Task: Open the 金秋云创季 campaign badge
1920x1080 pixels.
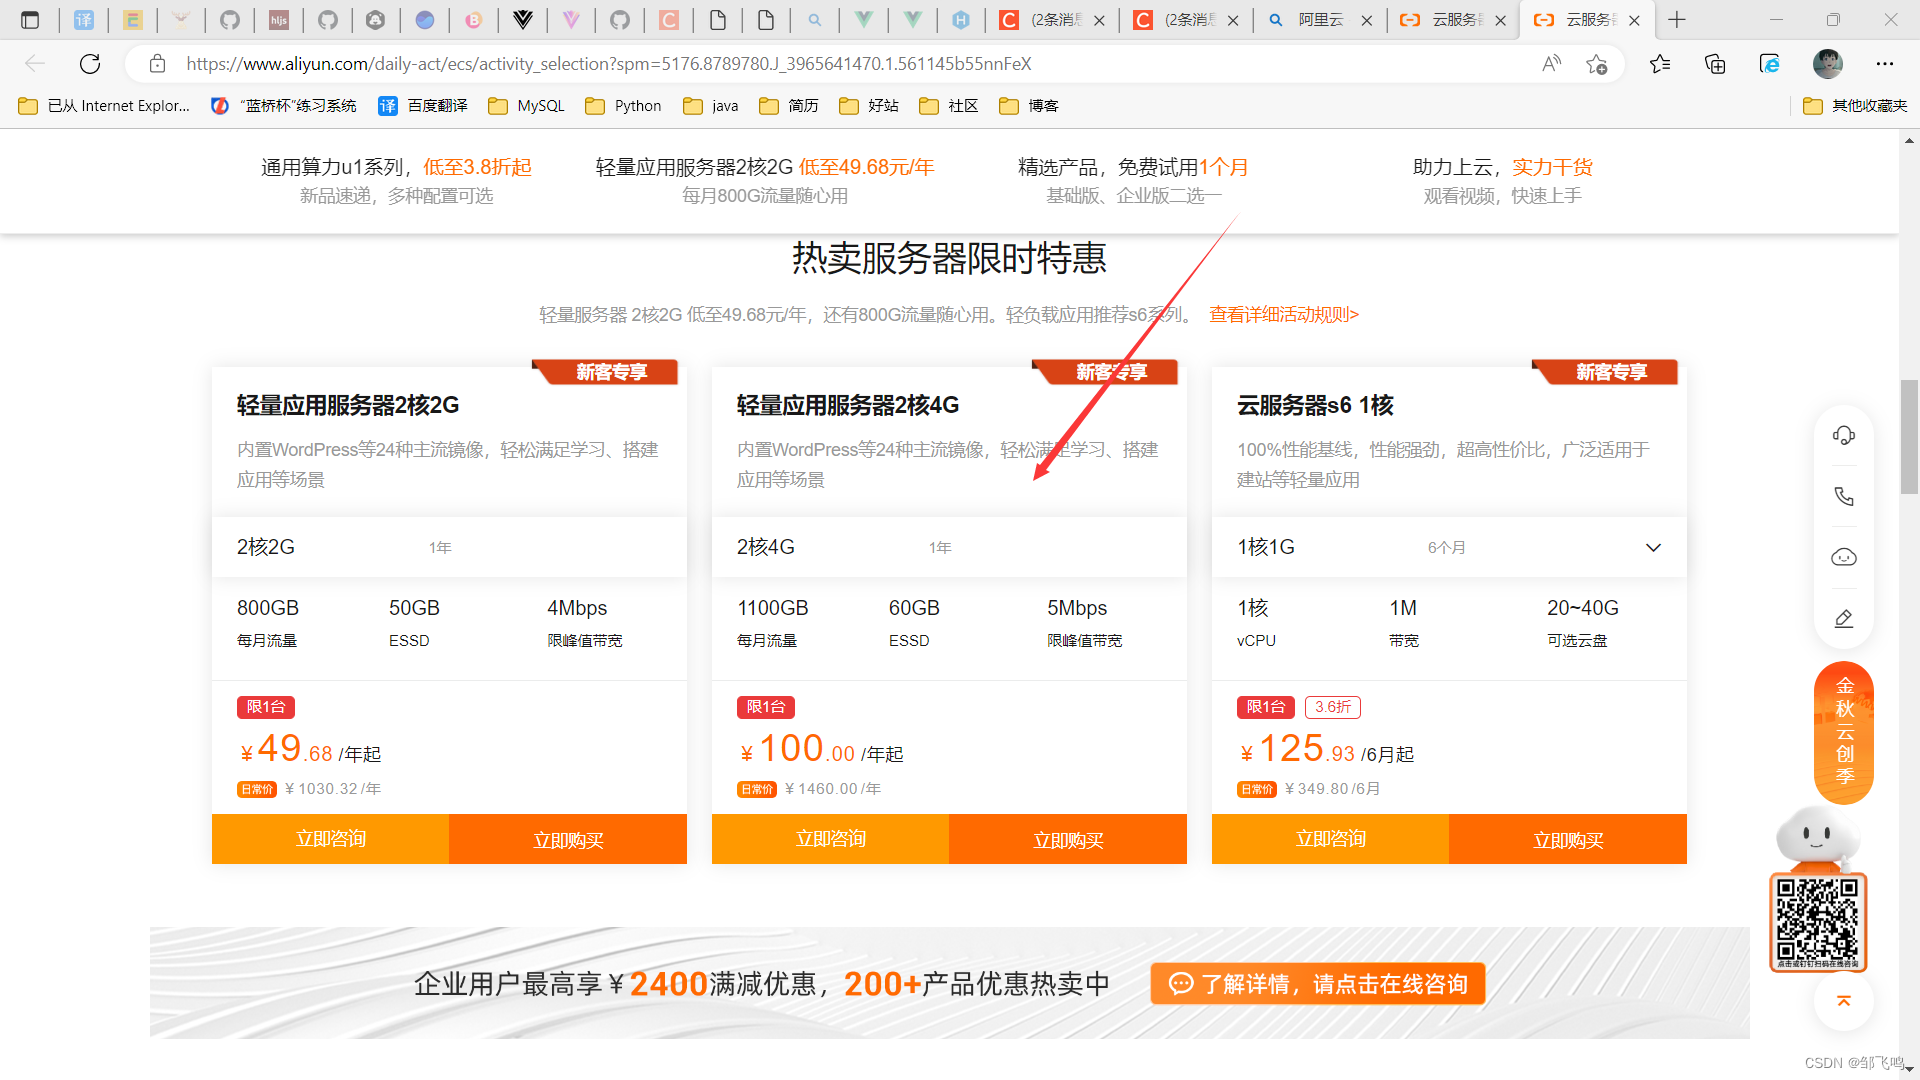Action: tap(1843, 733)
